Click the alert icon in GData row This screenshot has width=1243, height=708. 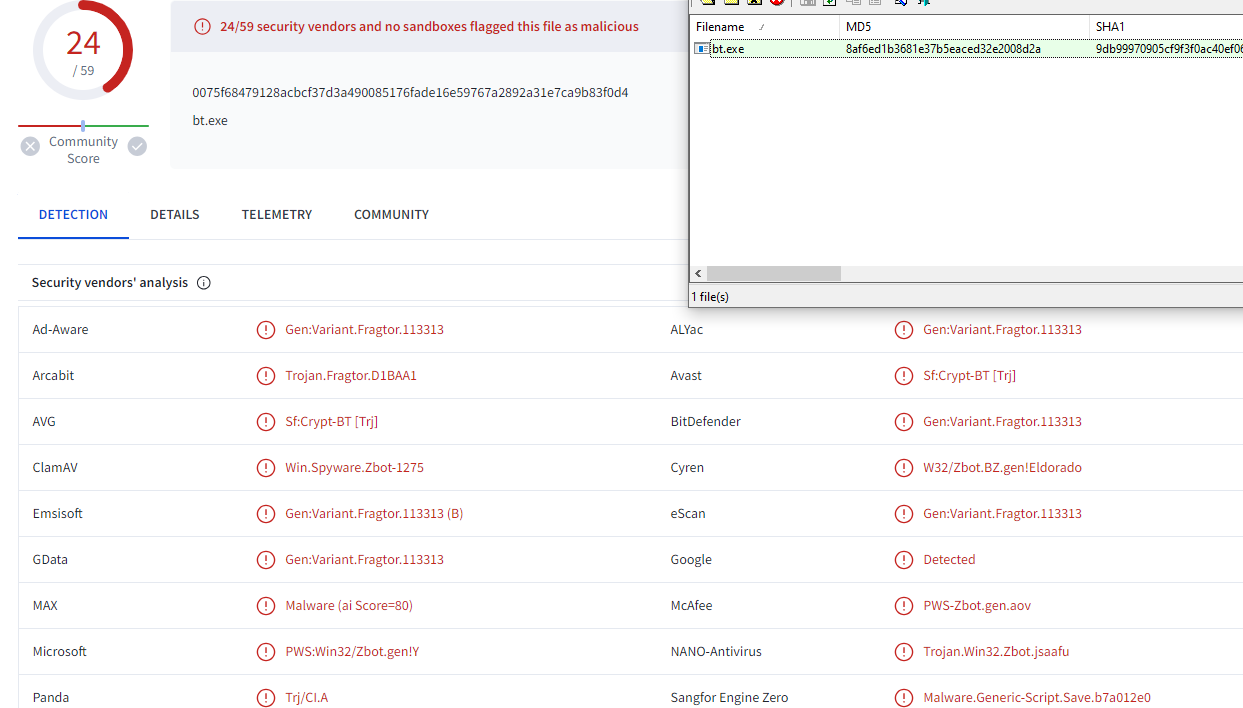pyautogui.click(x=266, y=560)
